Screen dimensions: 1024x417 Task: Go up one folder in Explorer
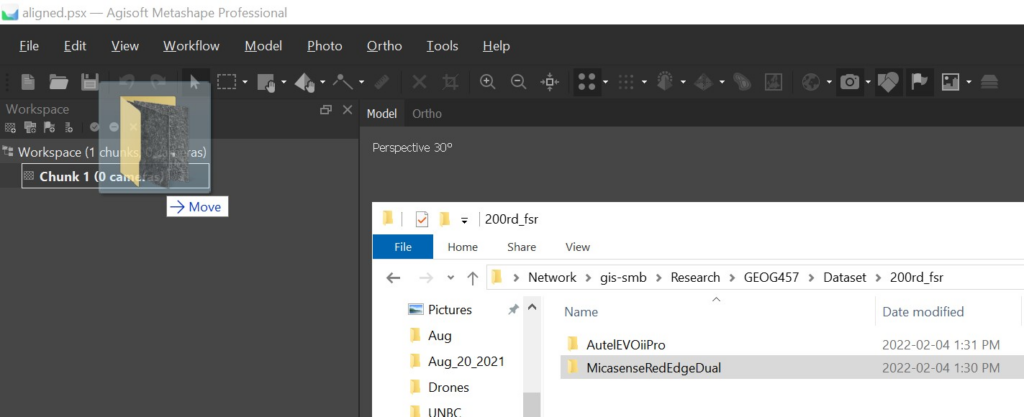(x=473, y=277)
